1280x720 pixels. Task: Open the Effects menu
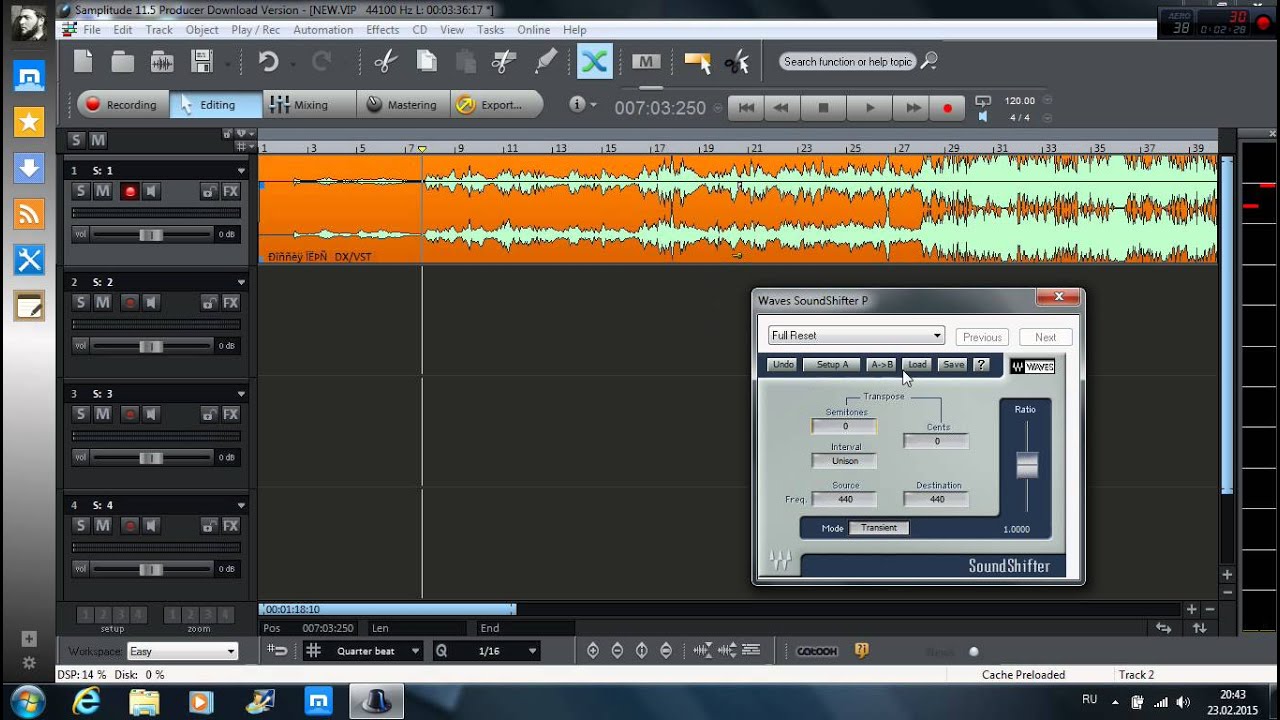click(382, 30)
